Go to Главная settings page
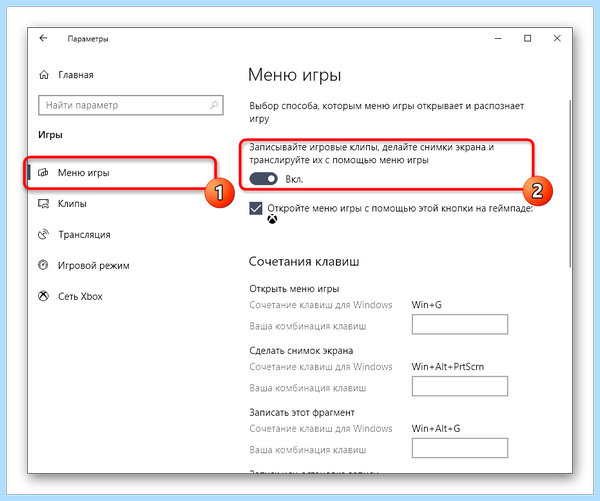The width and height of the screenshot is (600, 501). coord(76,75)
